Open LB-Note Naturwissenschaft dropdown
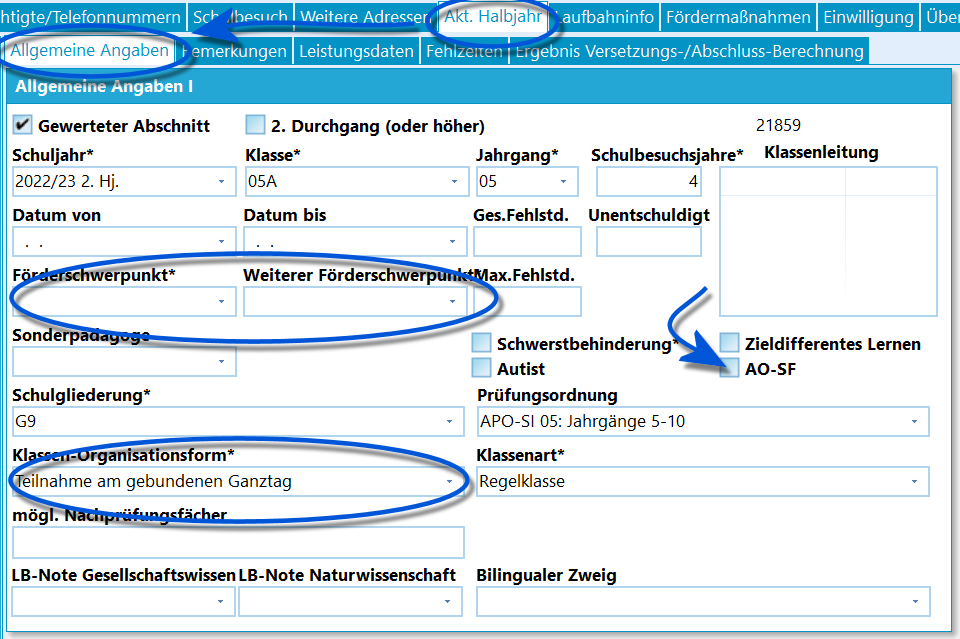The width and height of the screenshot is (960, 639). tap(350, 602)
